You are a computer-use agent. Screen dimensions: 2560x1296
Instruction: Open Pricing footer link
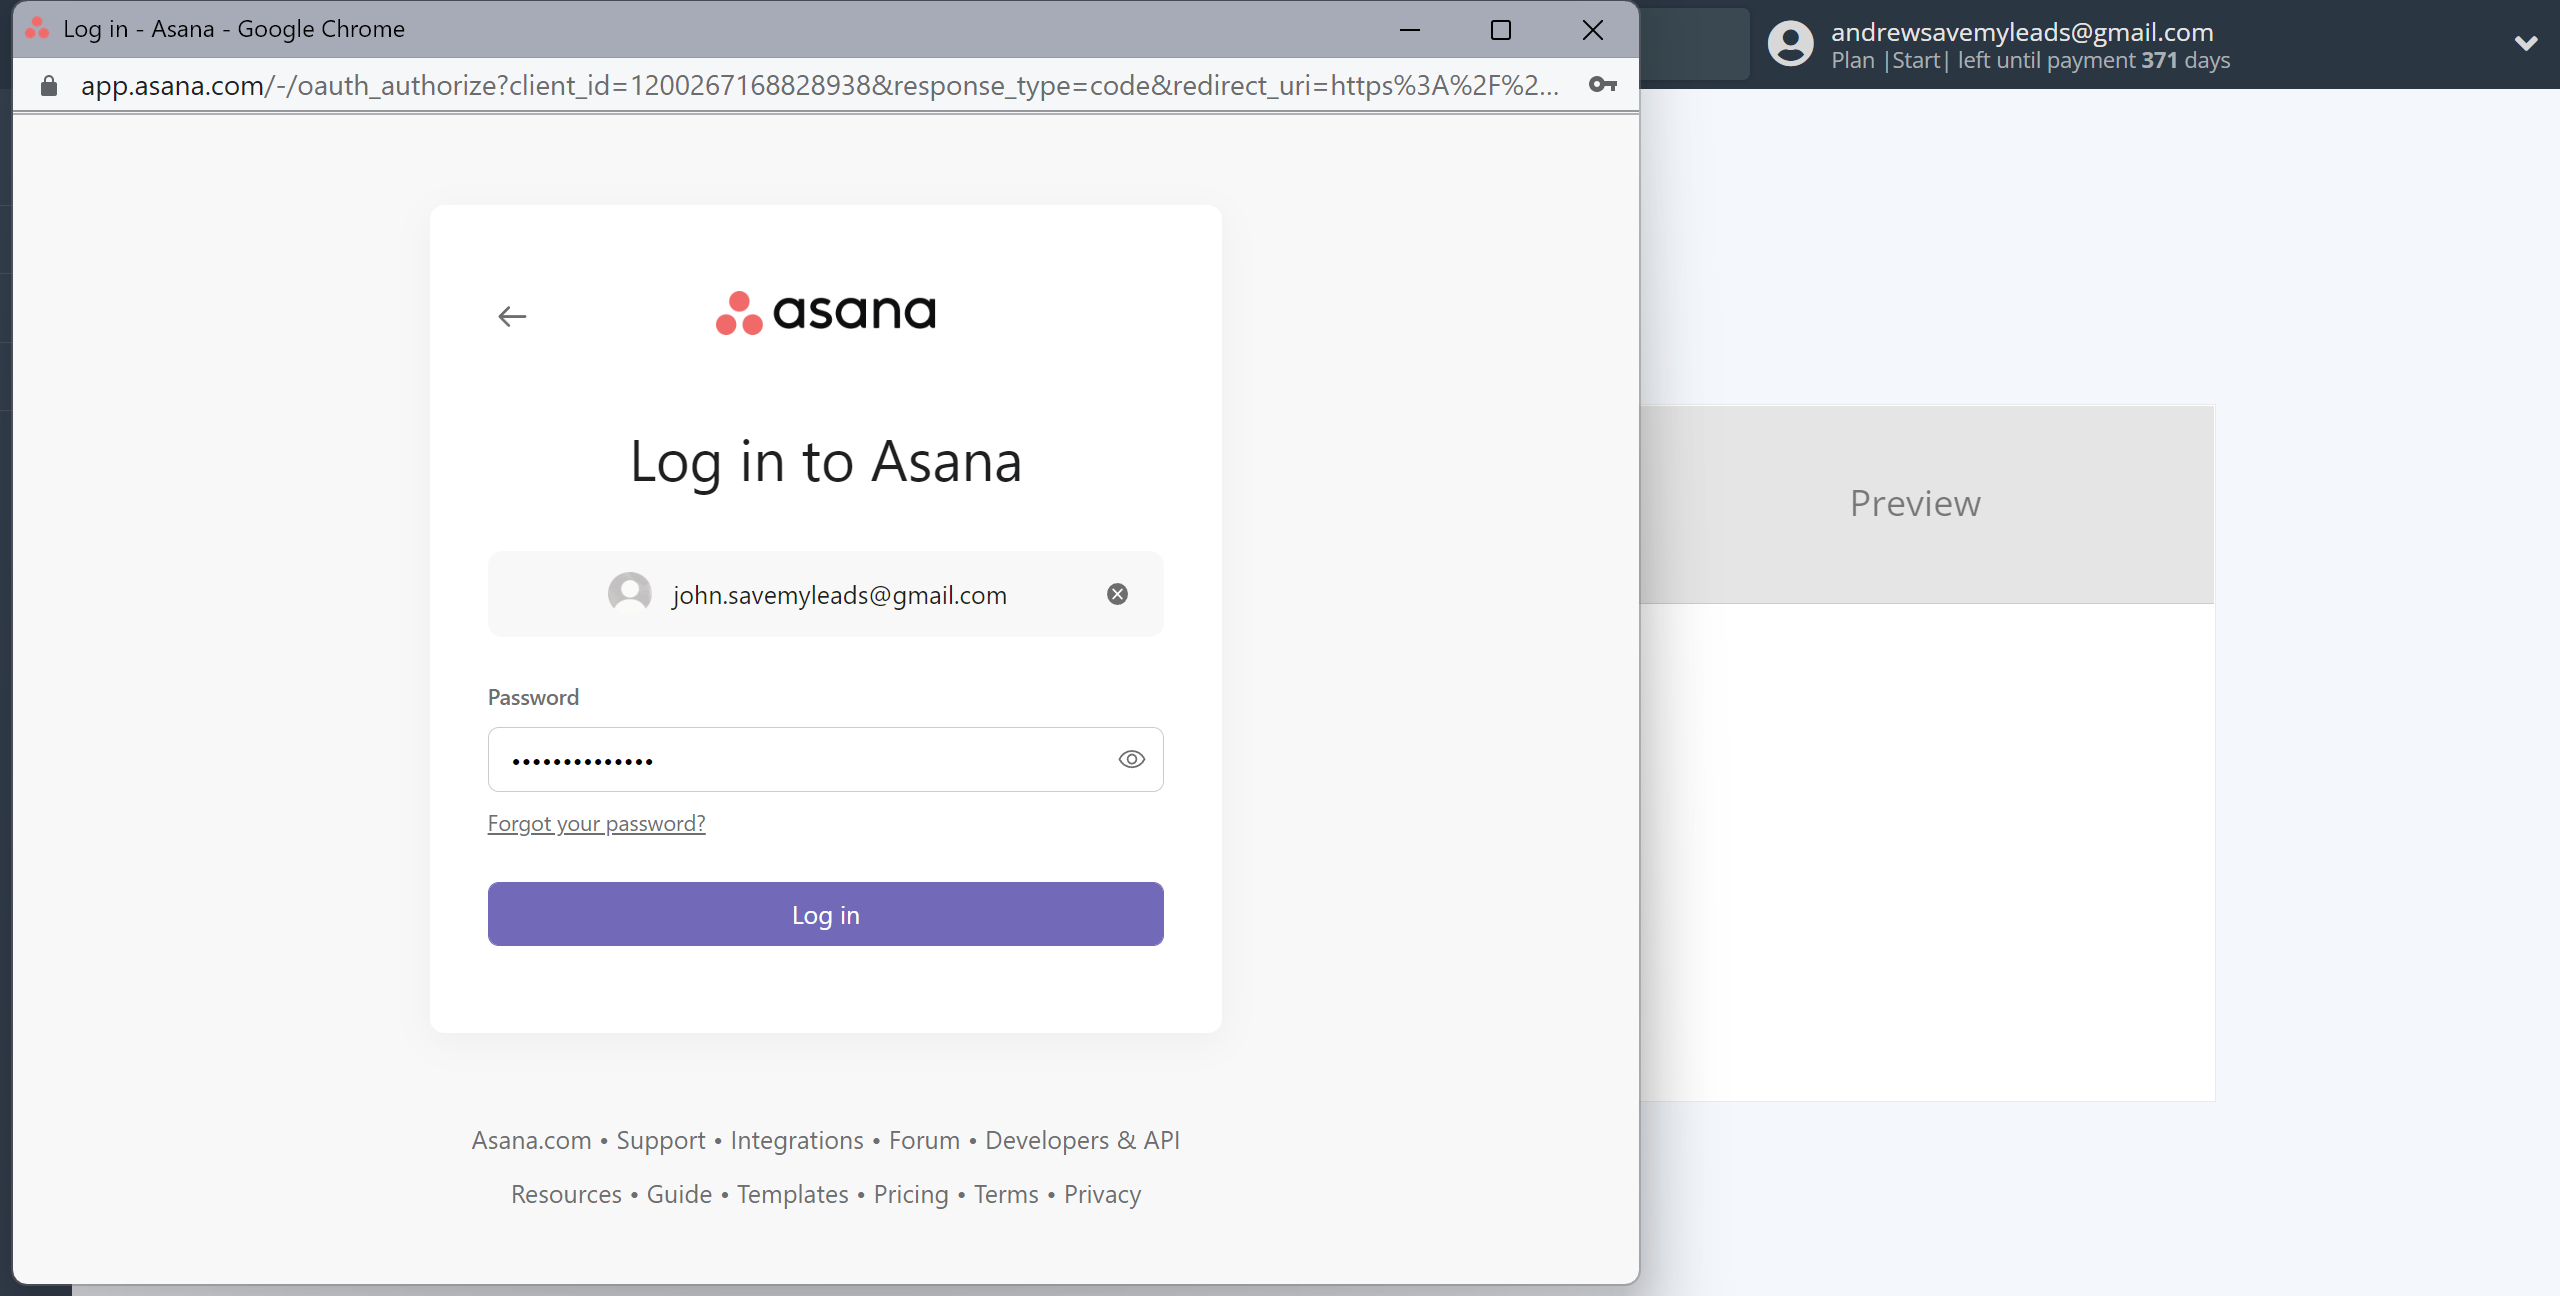(x=911, y=1195)
